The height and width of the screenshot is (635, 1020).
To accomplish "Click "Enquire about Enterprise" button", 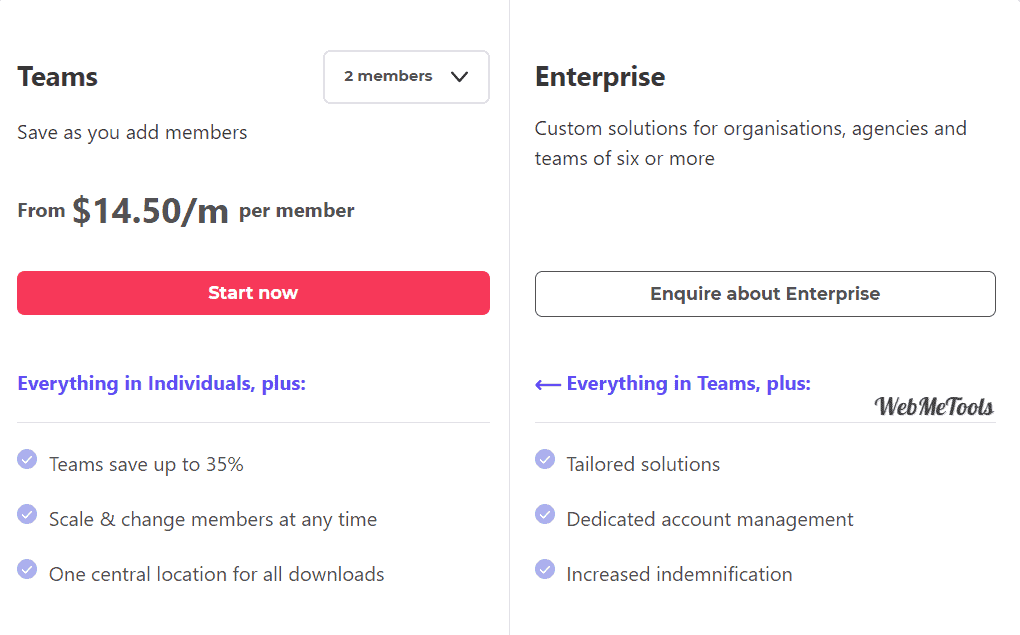I will (765, 294).
